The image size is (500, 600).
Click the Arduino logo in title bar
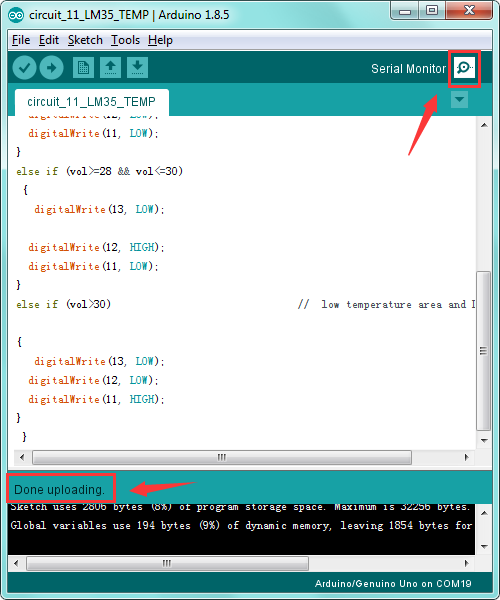[16, 15]
